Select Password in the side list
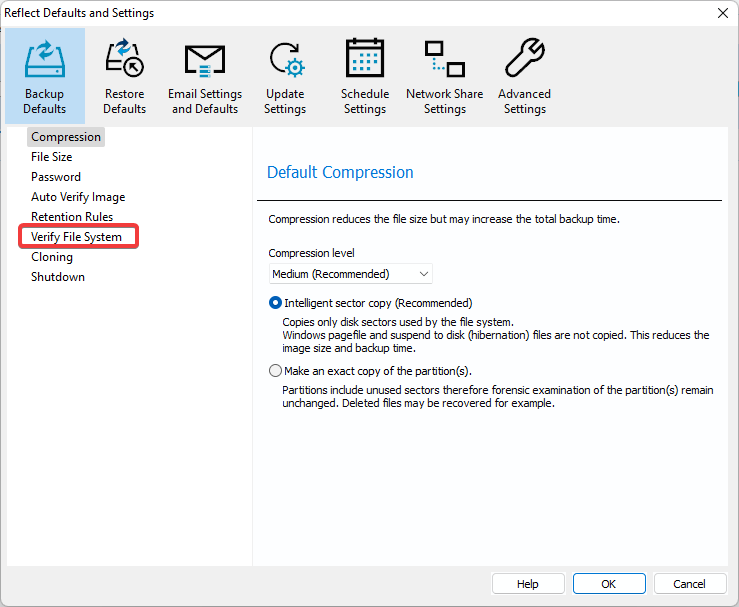739x607 pixels. click(56, 177)
